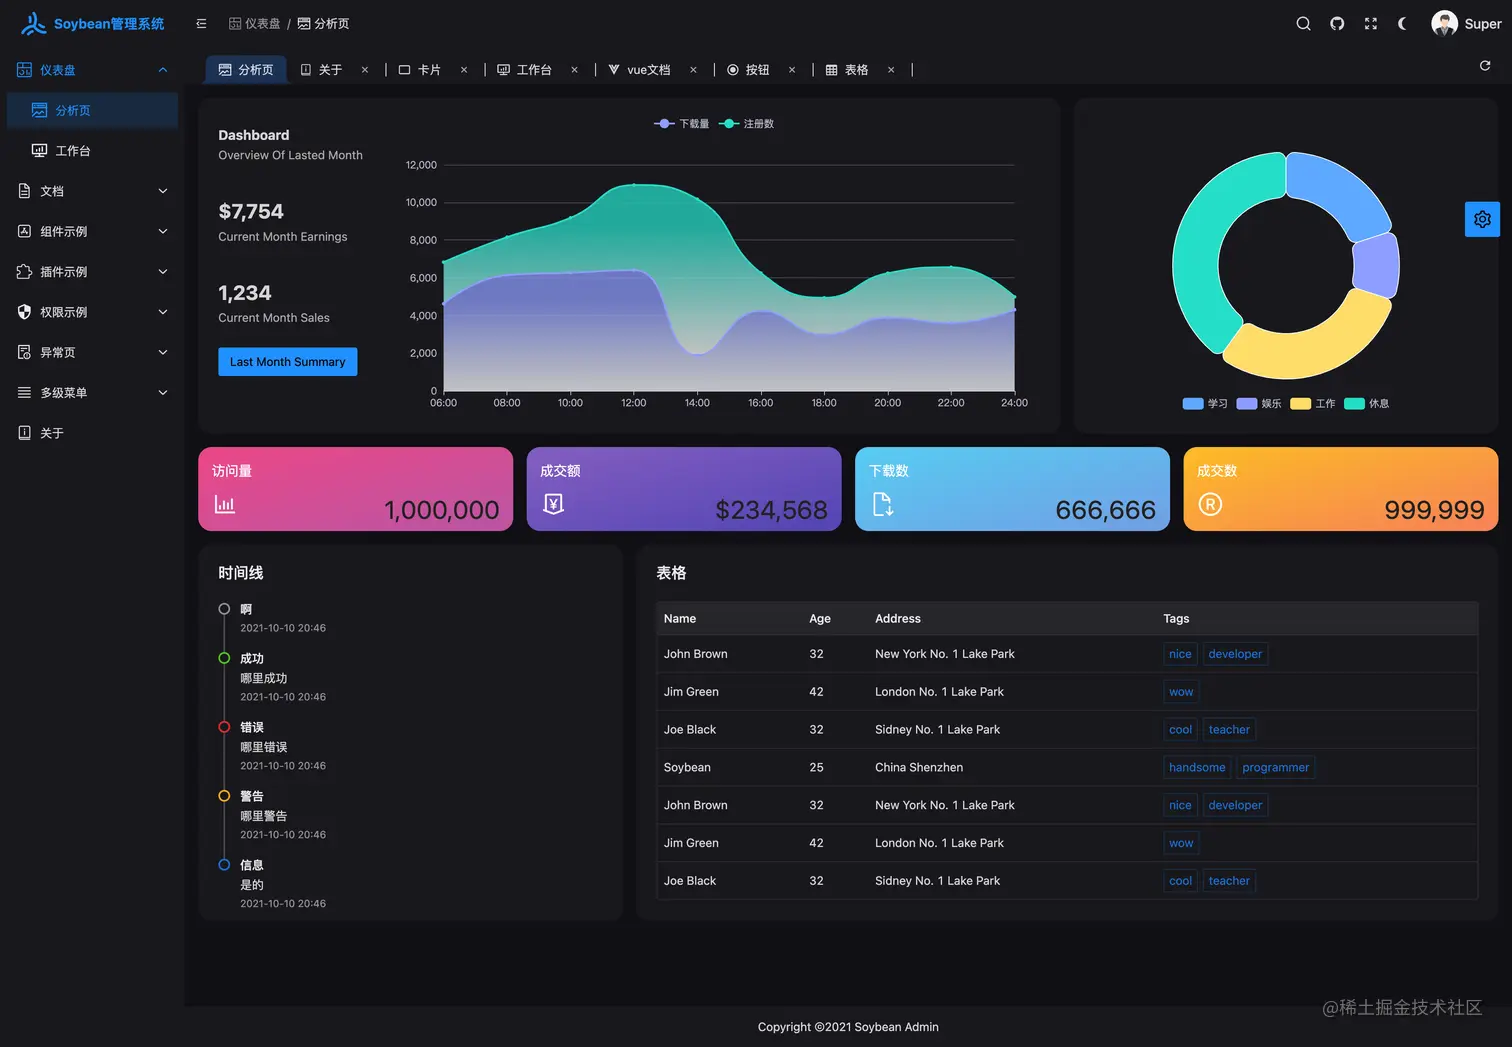Open theme settings gear button

1482,220
